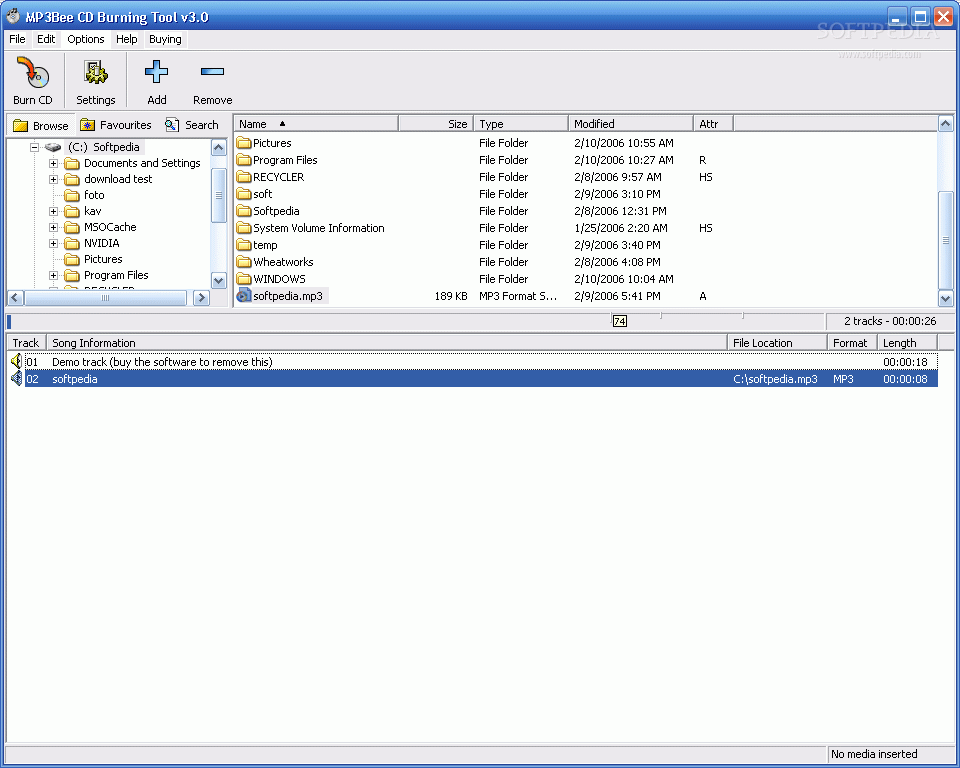Screen dimensions: 960x768
Task: Click the MP3Bee title bar app icon
Action: pos(13,17)
